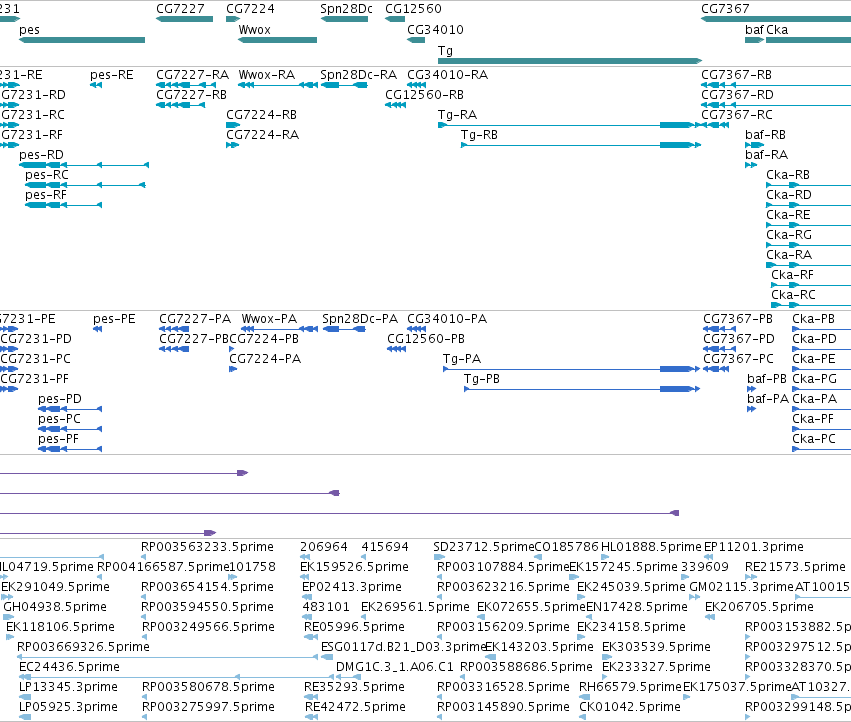The image size is (851, 722).
Task: Click the pes-RE transcript label
Action: click(112, 75)
